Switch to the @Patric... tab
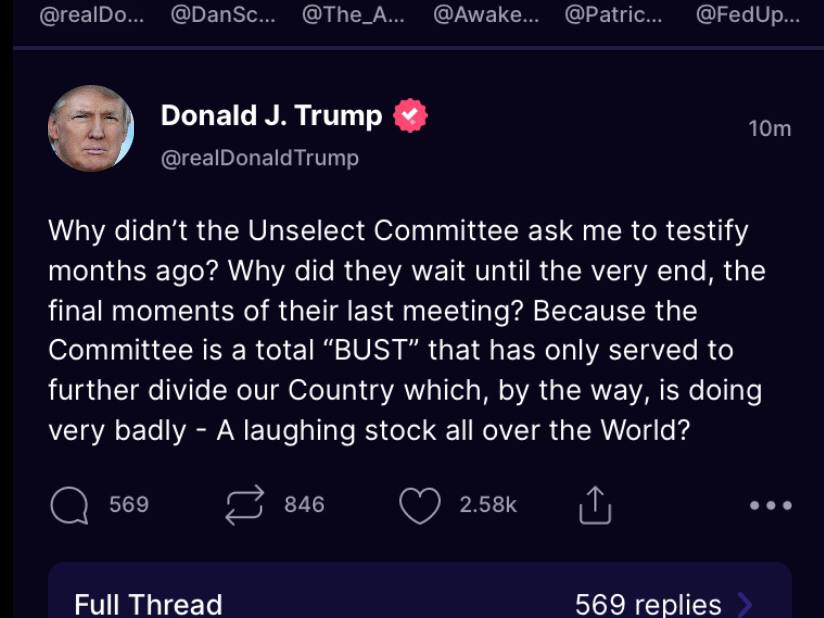The width and height of the screenshot is (824, 618). click(613, 16)
